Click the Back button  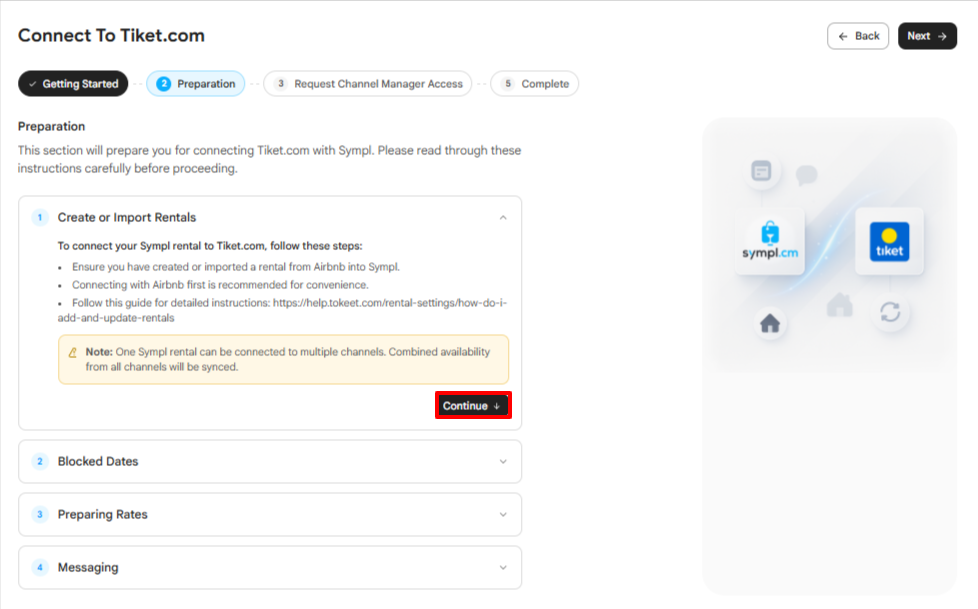point(858,36)
